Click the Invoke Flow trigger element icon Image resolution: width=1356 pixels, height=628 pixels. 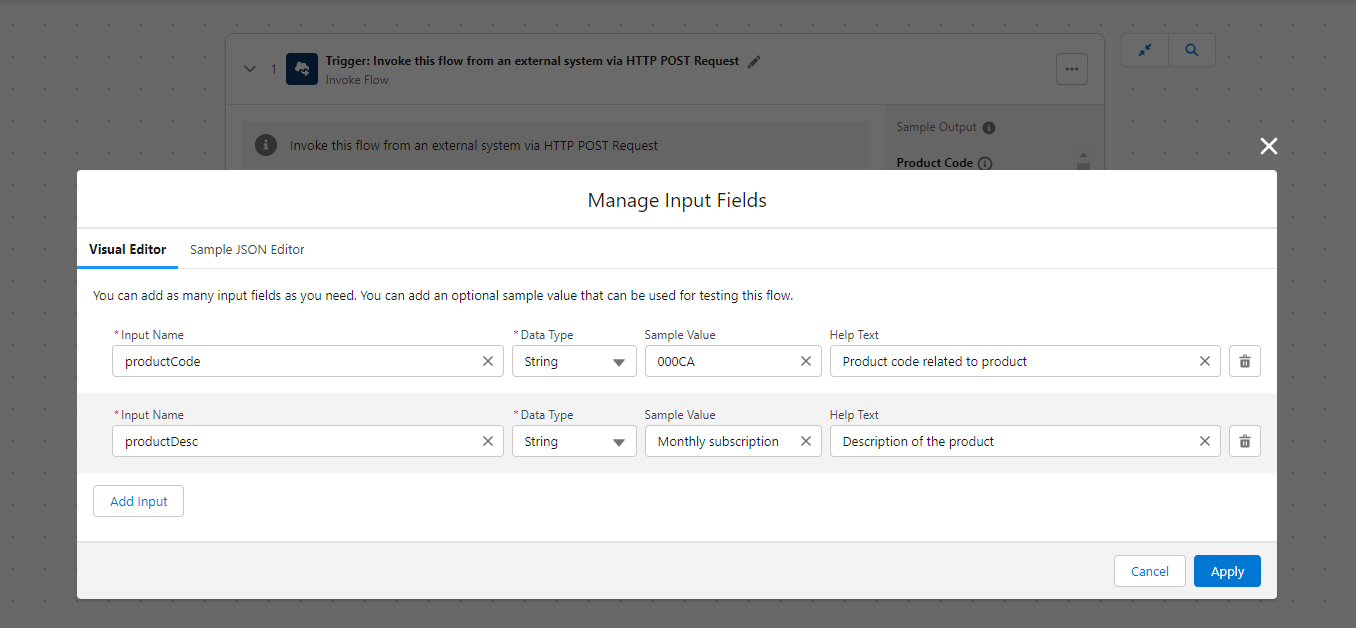[x=301, y=68]
